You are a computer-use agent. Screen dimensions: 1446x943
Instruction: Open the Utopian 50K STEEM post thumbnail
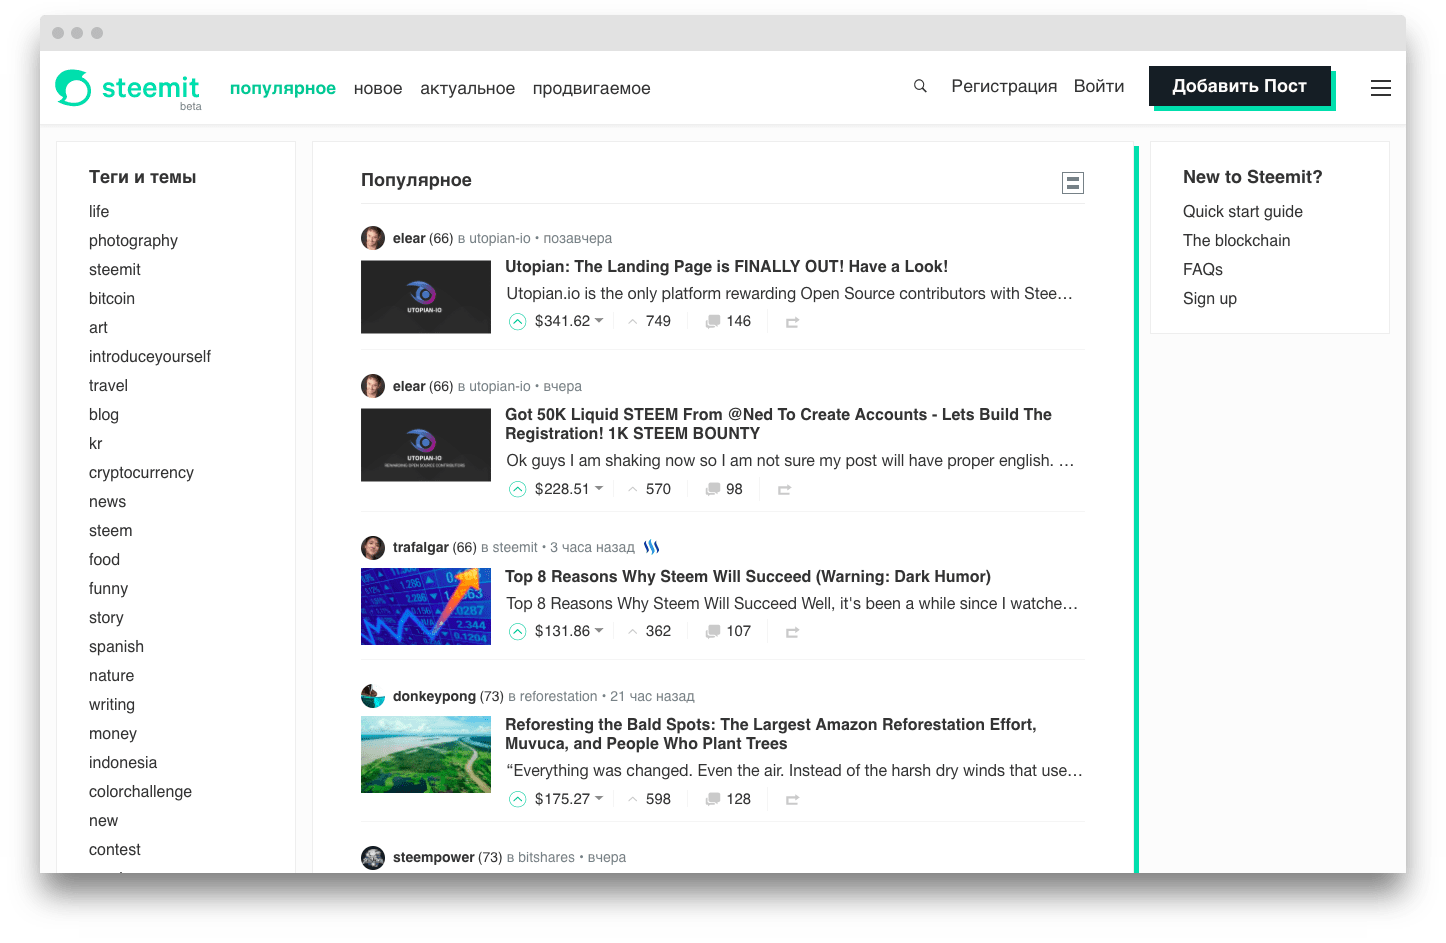click(426, 445)
